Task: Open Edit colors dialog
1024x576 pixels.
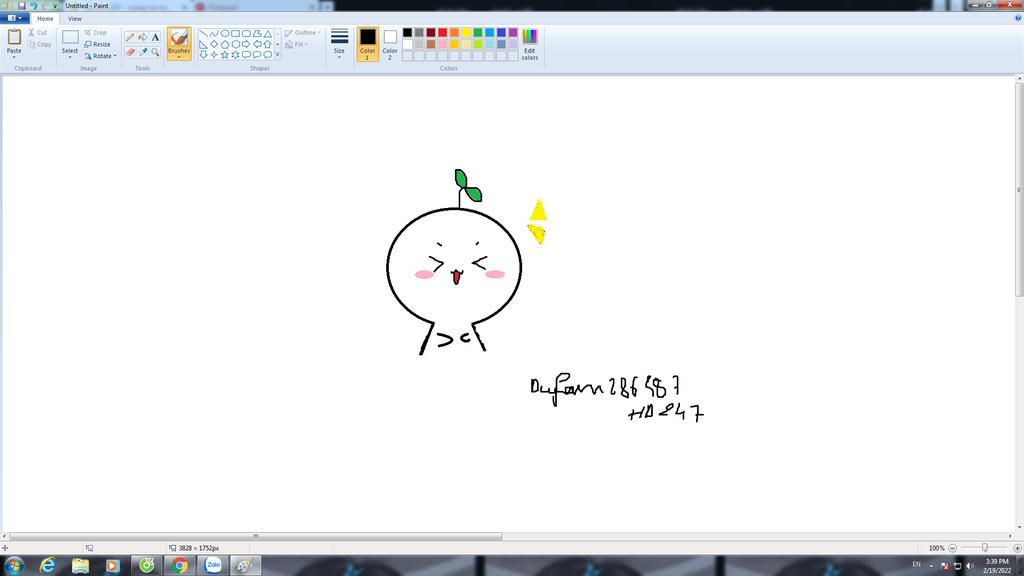Action: 530,44
